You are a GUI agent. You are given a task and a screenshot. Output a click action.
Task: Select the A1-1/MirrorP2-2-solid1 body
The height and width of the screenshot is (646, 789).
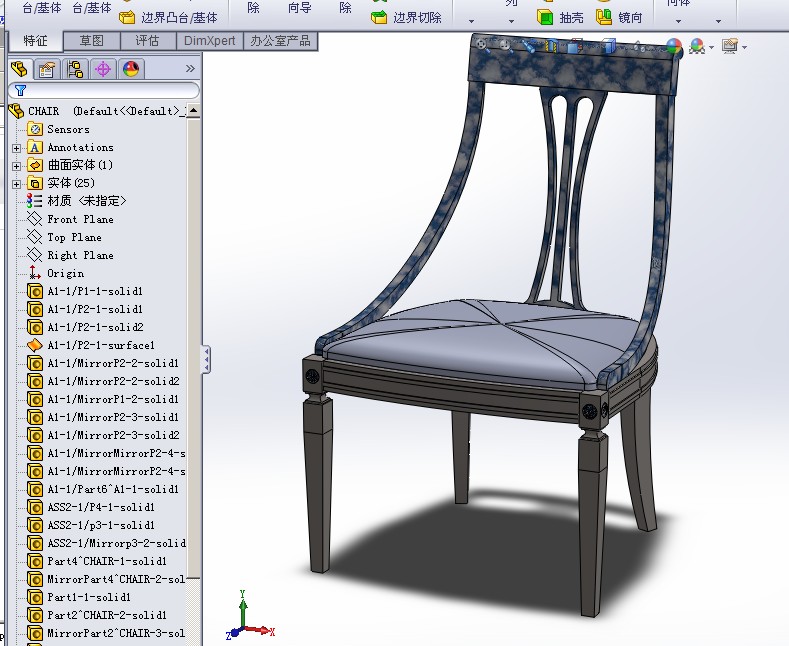click(x=113, y=363)
